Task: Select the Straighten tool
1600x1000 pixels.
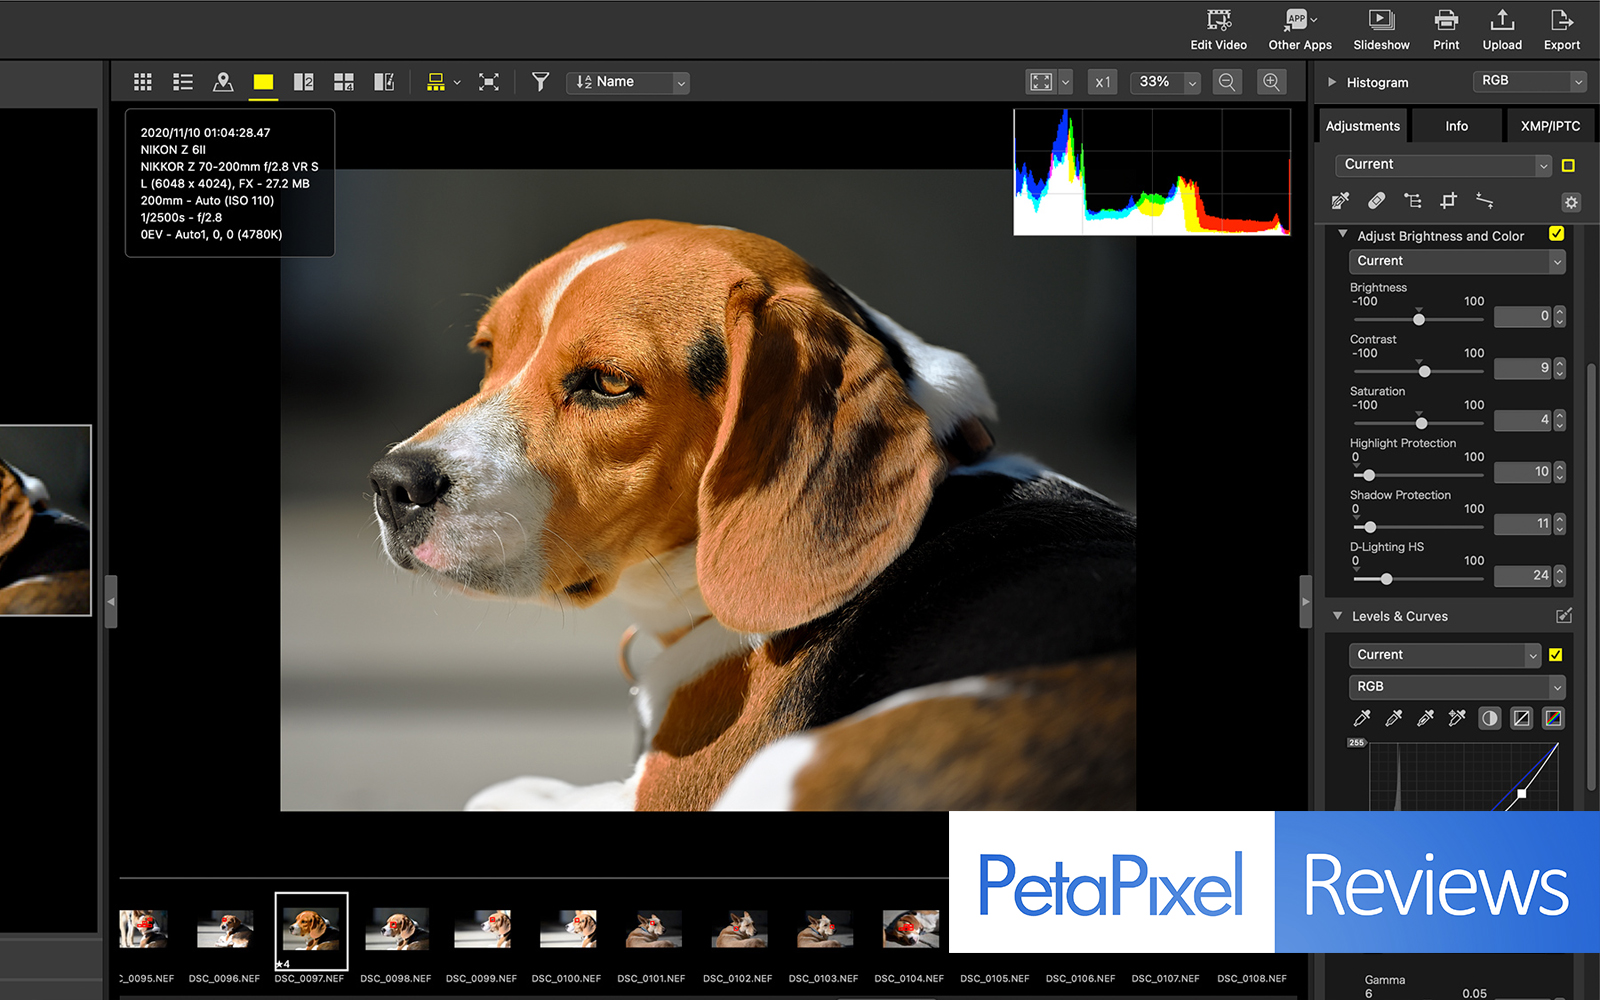Action: coord(1484,200)
